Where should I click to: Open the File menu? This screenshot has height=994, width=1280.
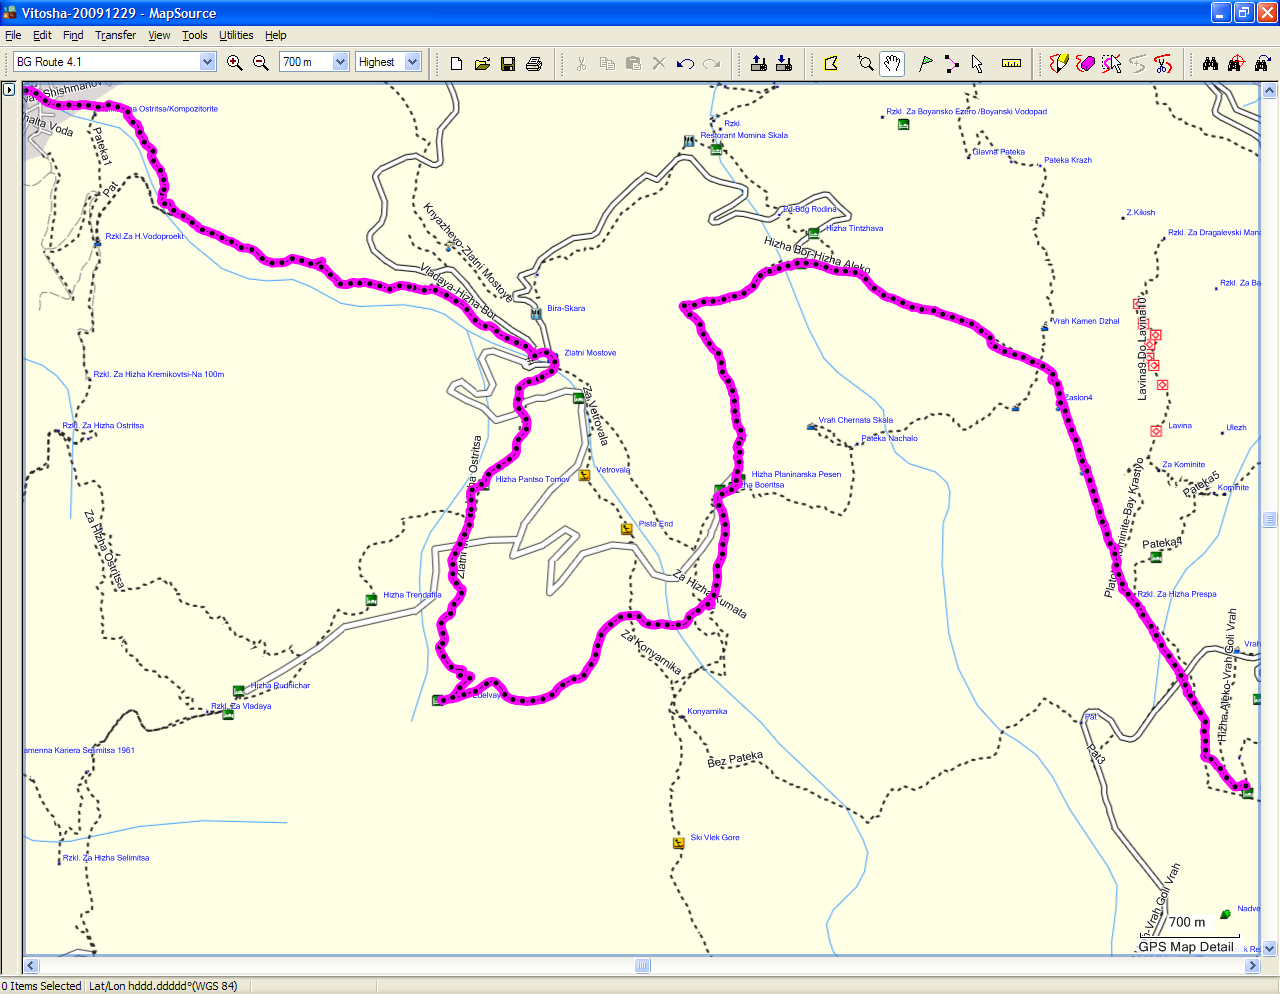pos(13,35)
